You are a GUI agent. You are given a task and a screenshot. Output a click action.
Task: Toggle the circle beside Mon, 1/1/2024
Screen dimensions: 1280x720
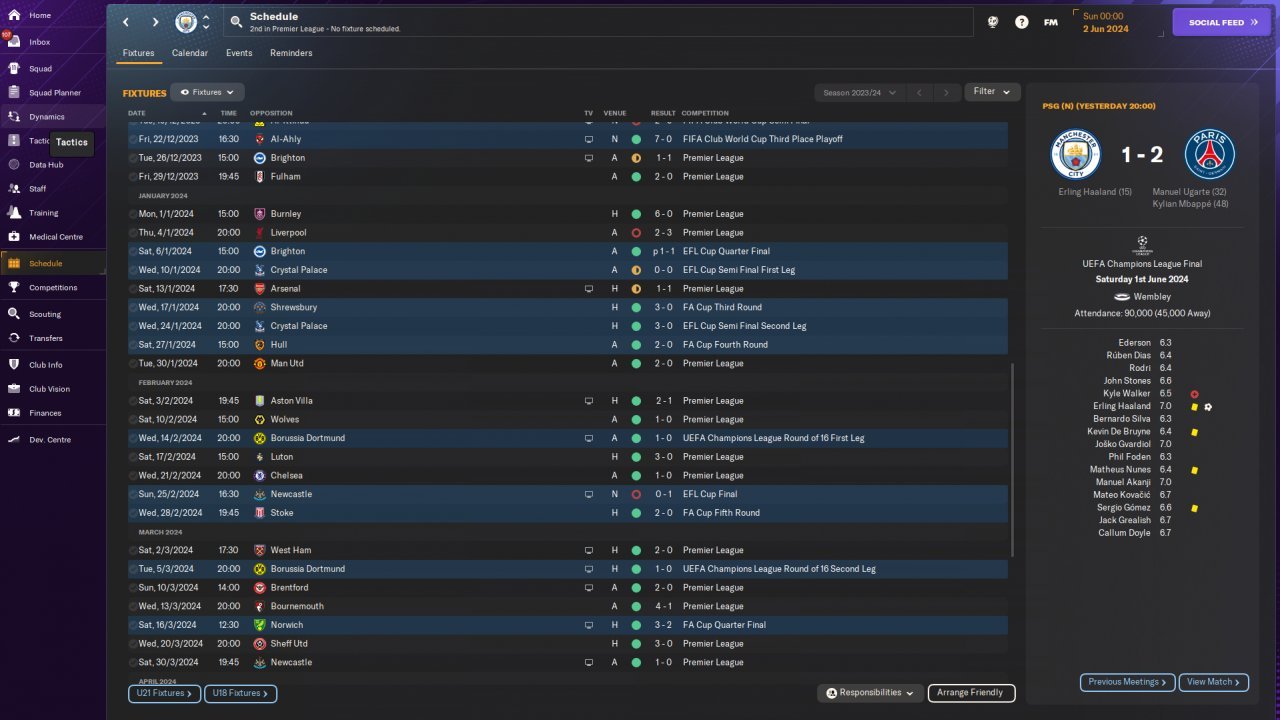pyautogui.click(x=133, y=214)
